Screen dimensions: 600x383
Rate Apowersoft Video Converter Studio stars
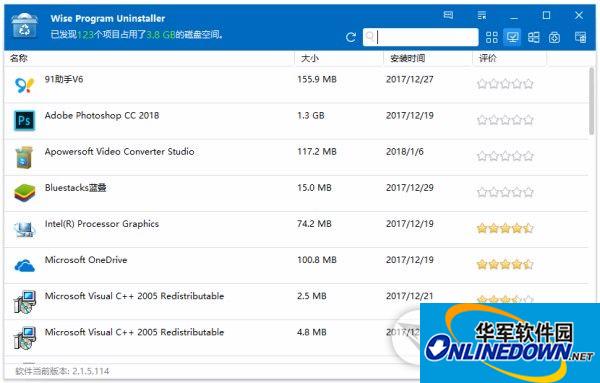point(505,156)
